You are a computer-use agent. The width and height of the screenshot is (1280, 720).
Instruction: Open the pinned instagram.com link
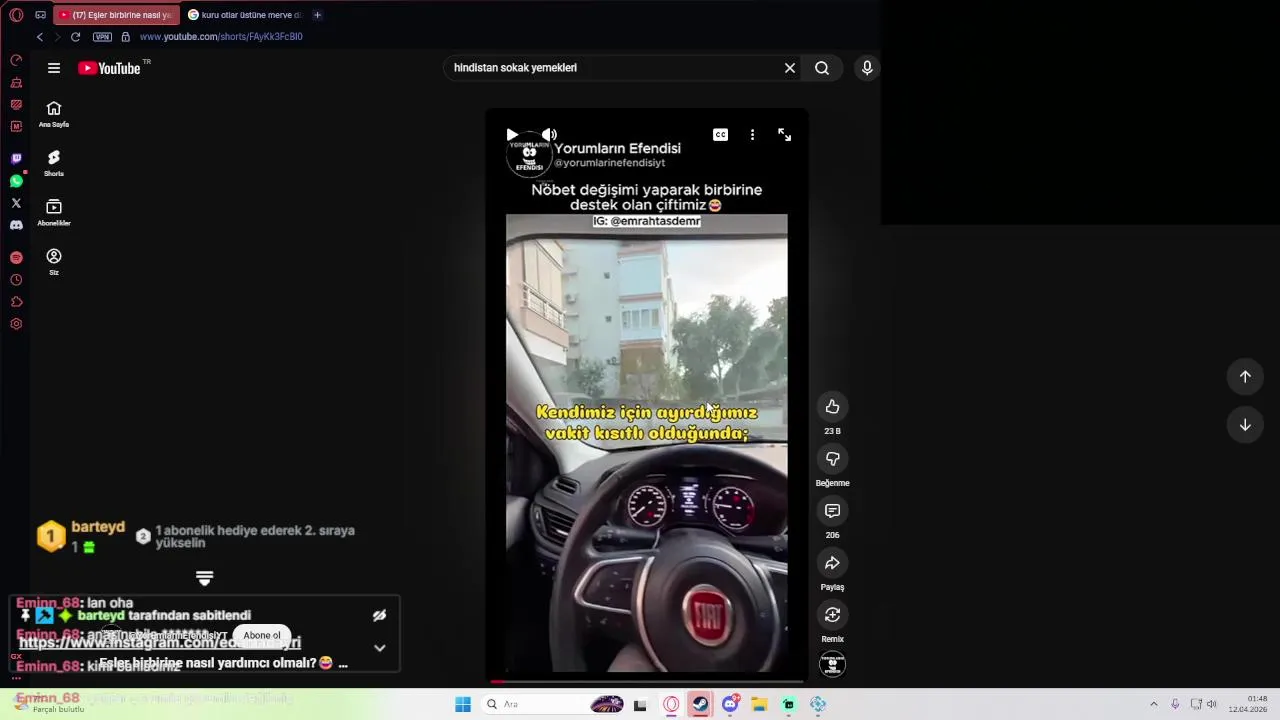[160, 643]
